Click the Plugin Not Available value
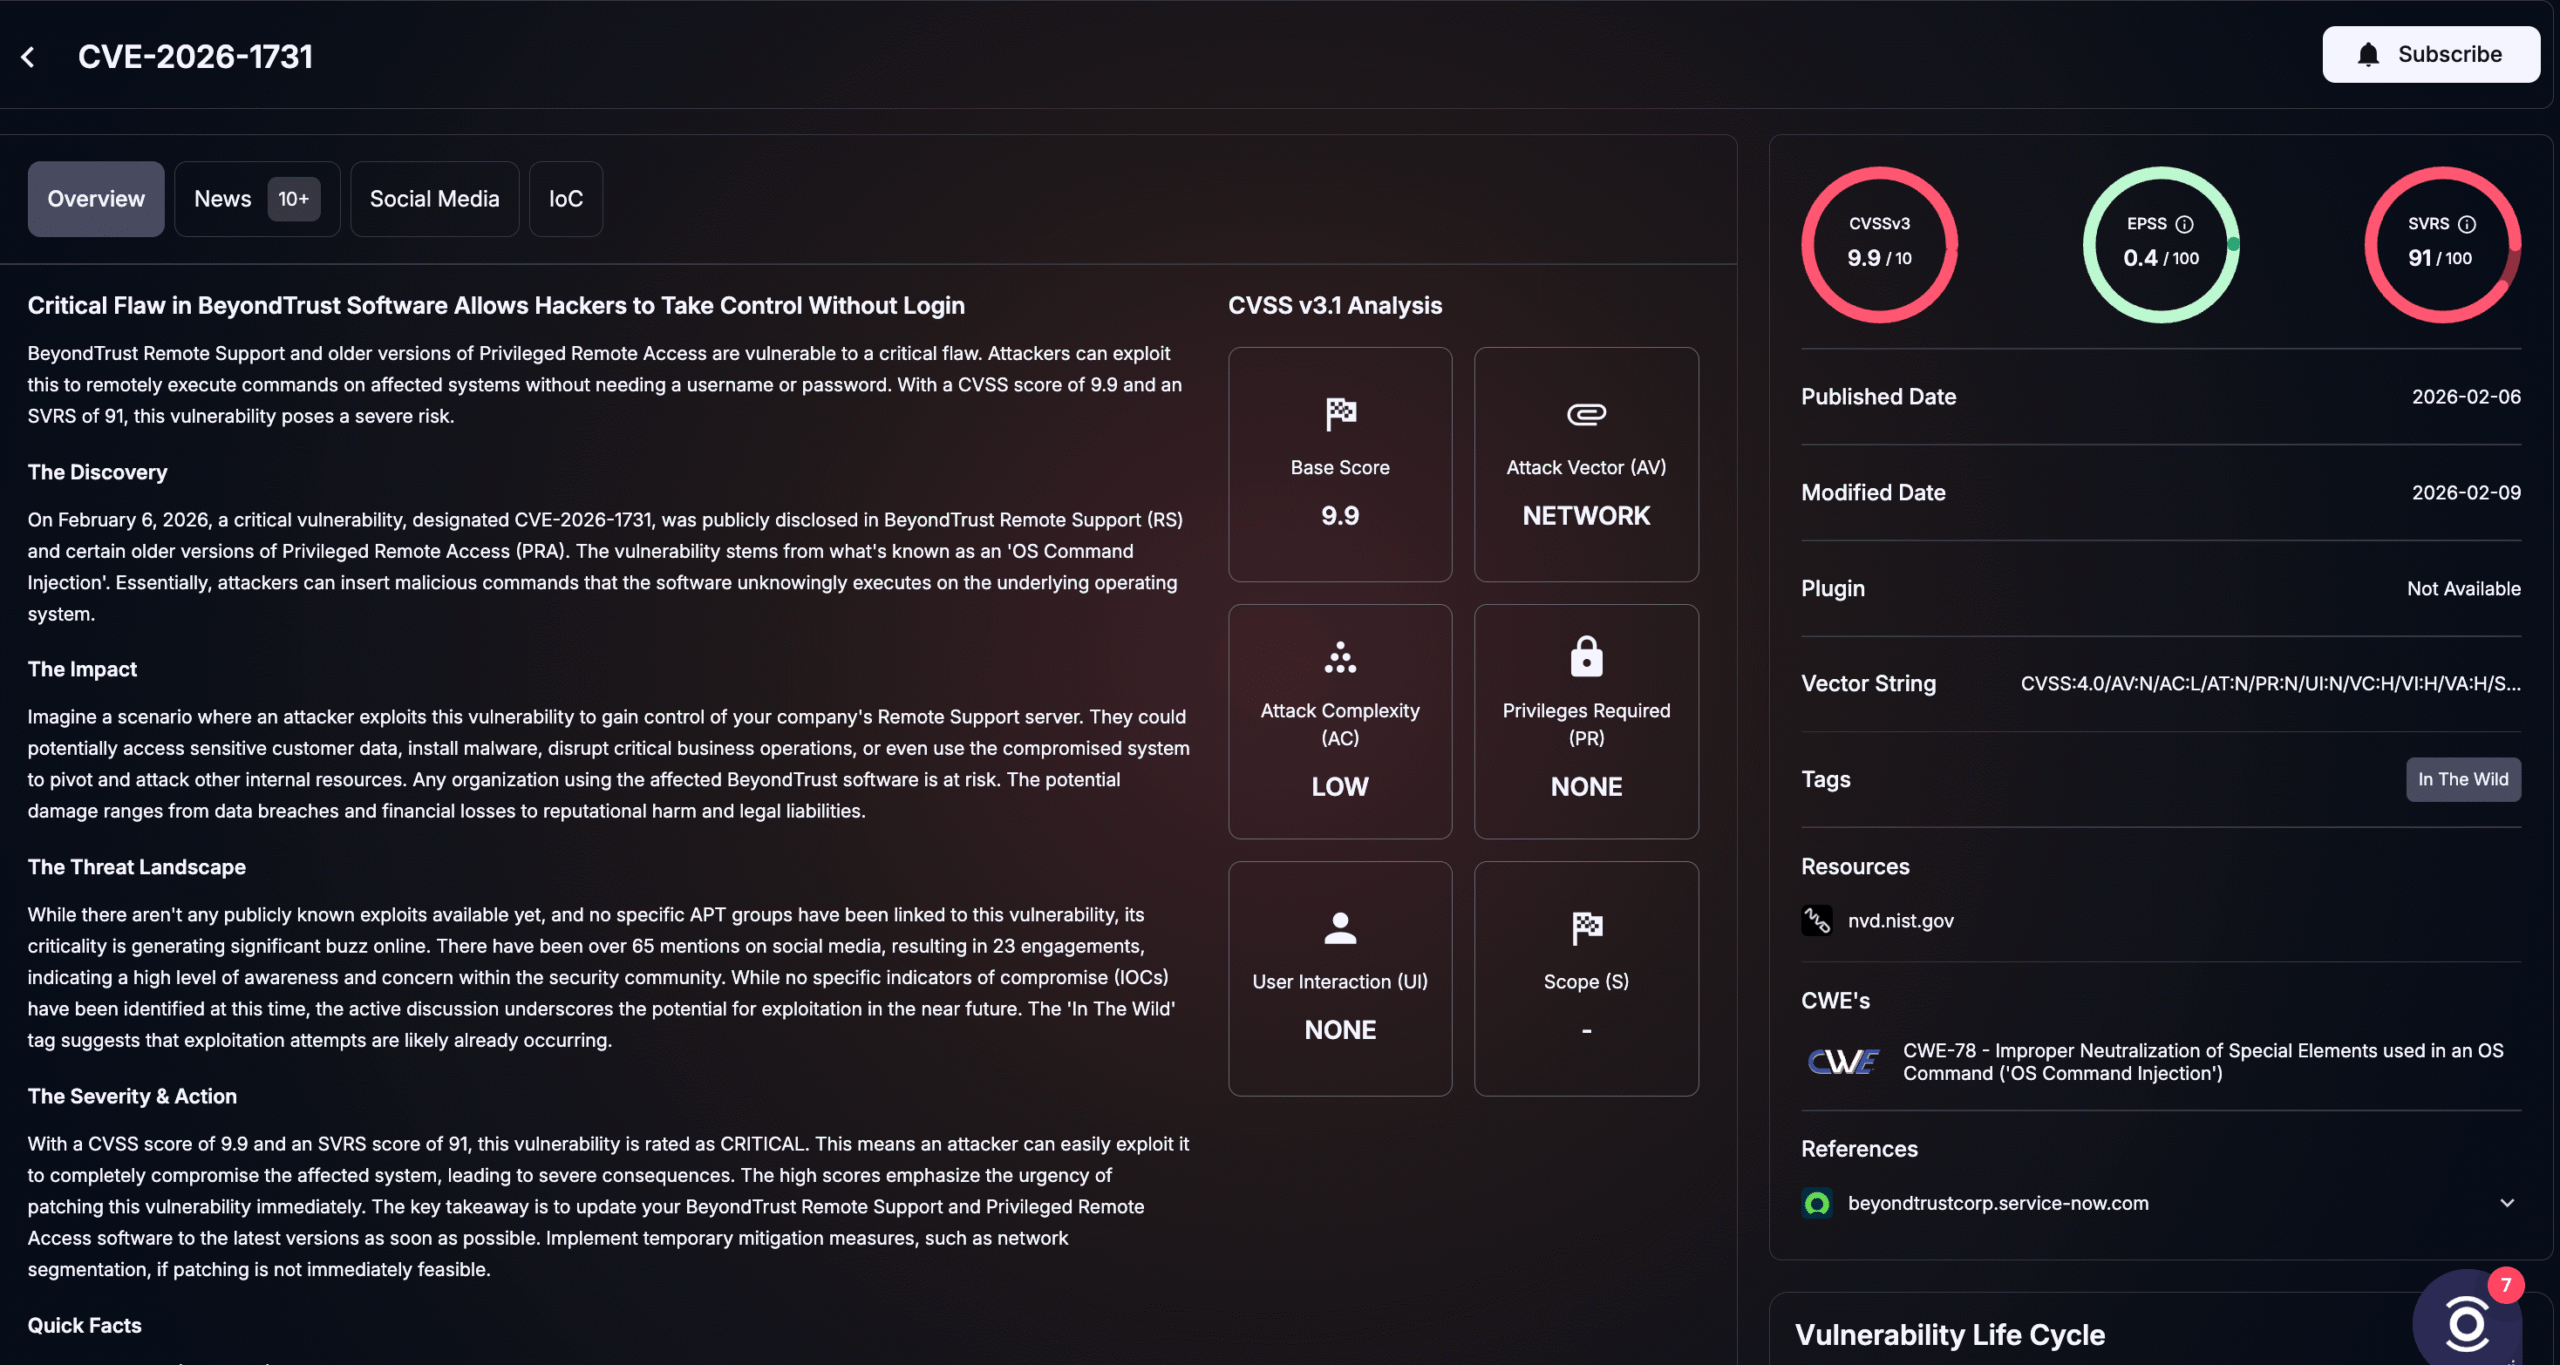This screenshot has height=1365, width=2560. (2463, 589)
